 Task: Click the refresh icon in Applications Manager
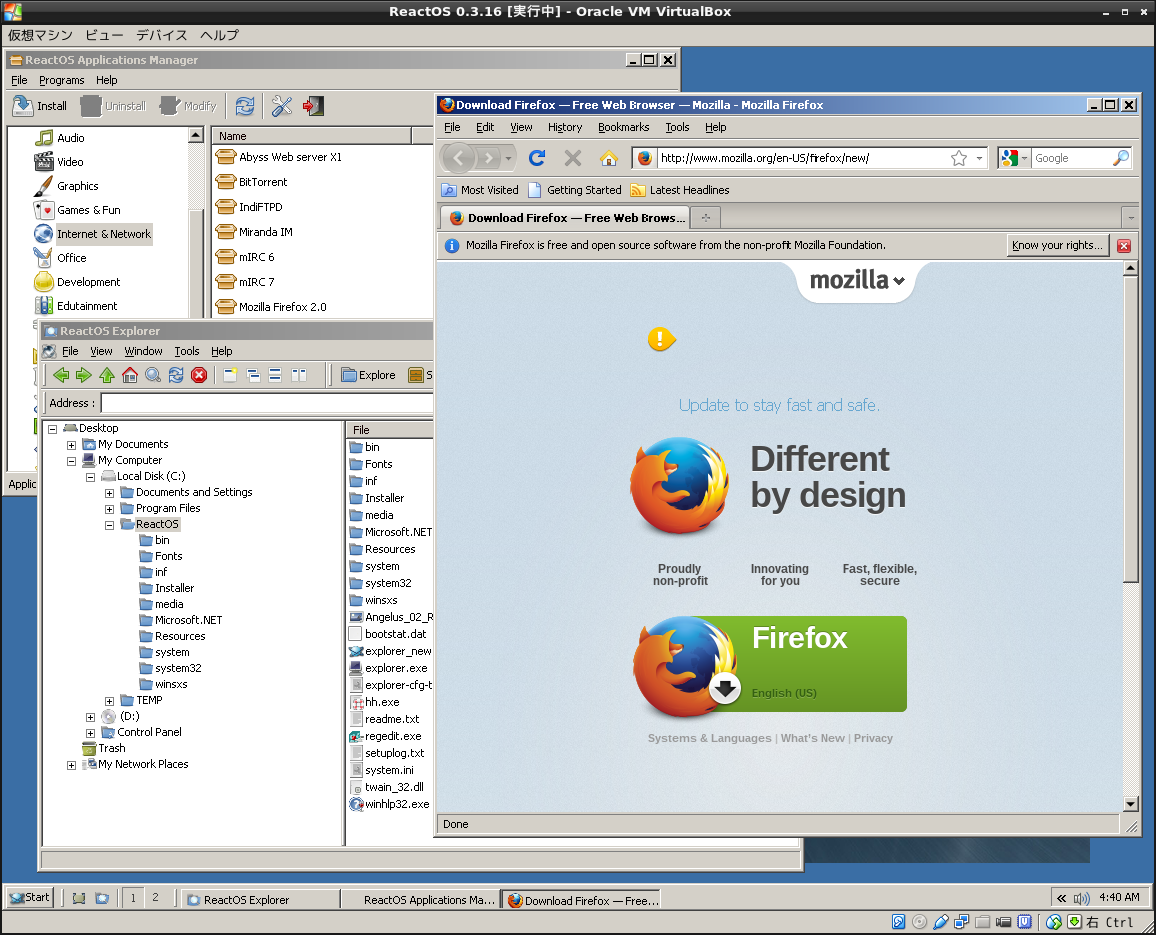click(x=245, y=106)
